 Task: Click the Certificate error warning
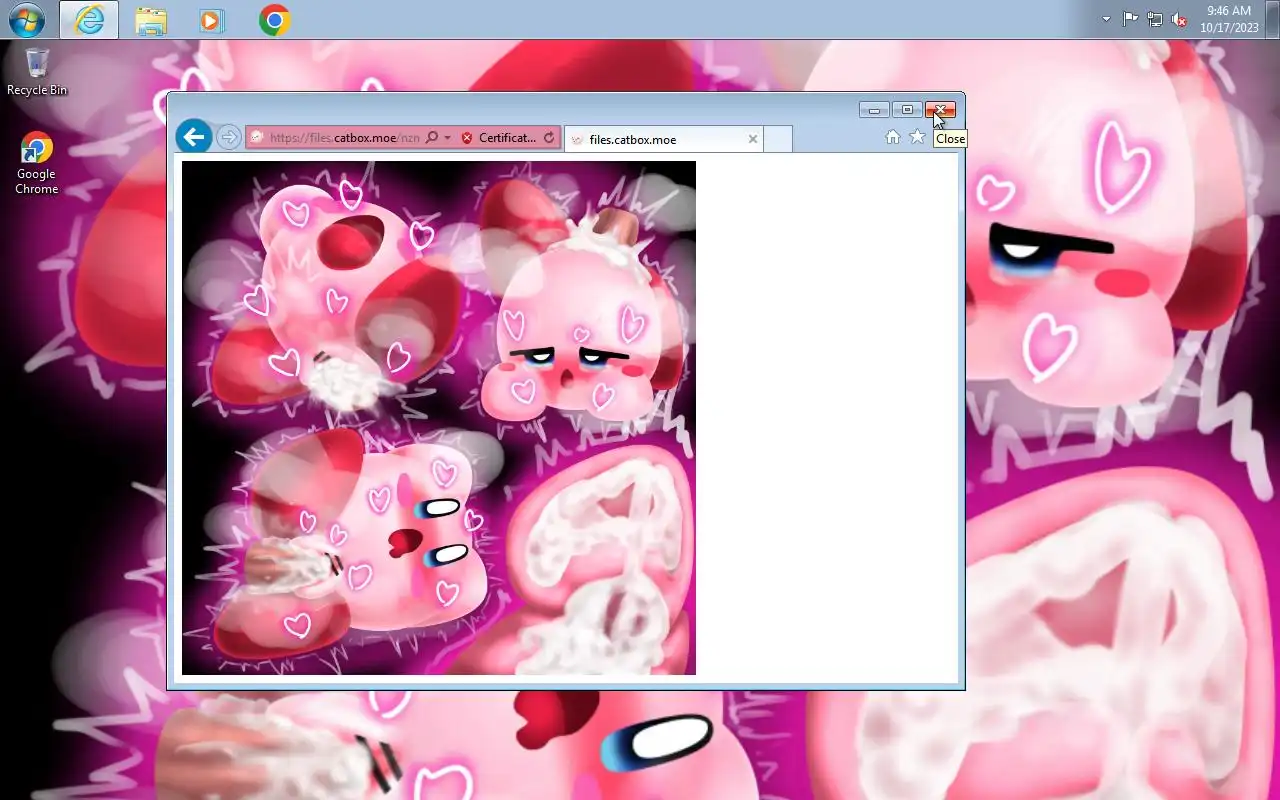(x=499, y=138)
